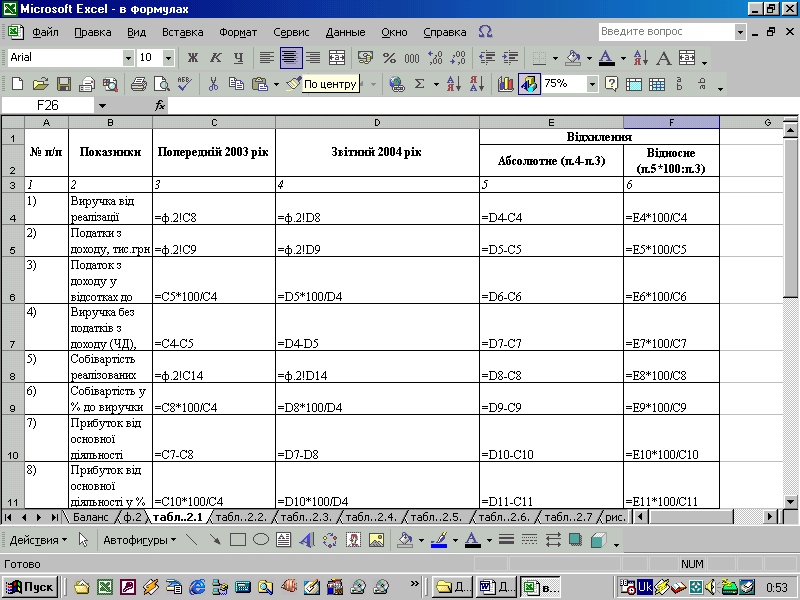The height and width of the screenshot is (600, 800).
Task: Sort ascending on standard toolbar
Action: tap(453, 84)
